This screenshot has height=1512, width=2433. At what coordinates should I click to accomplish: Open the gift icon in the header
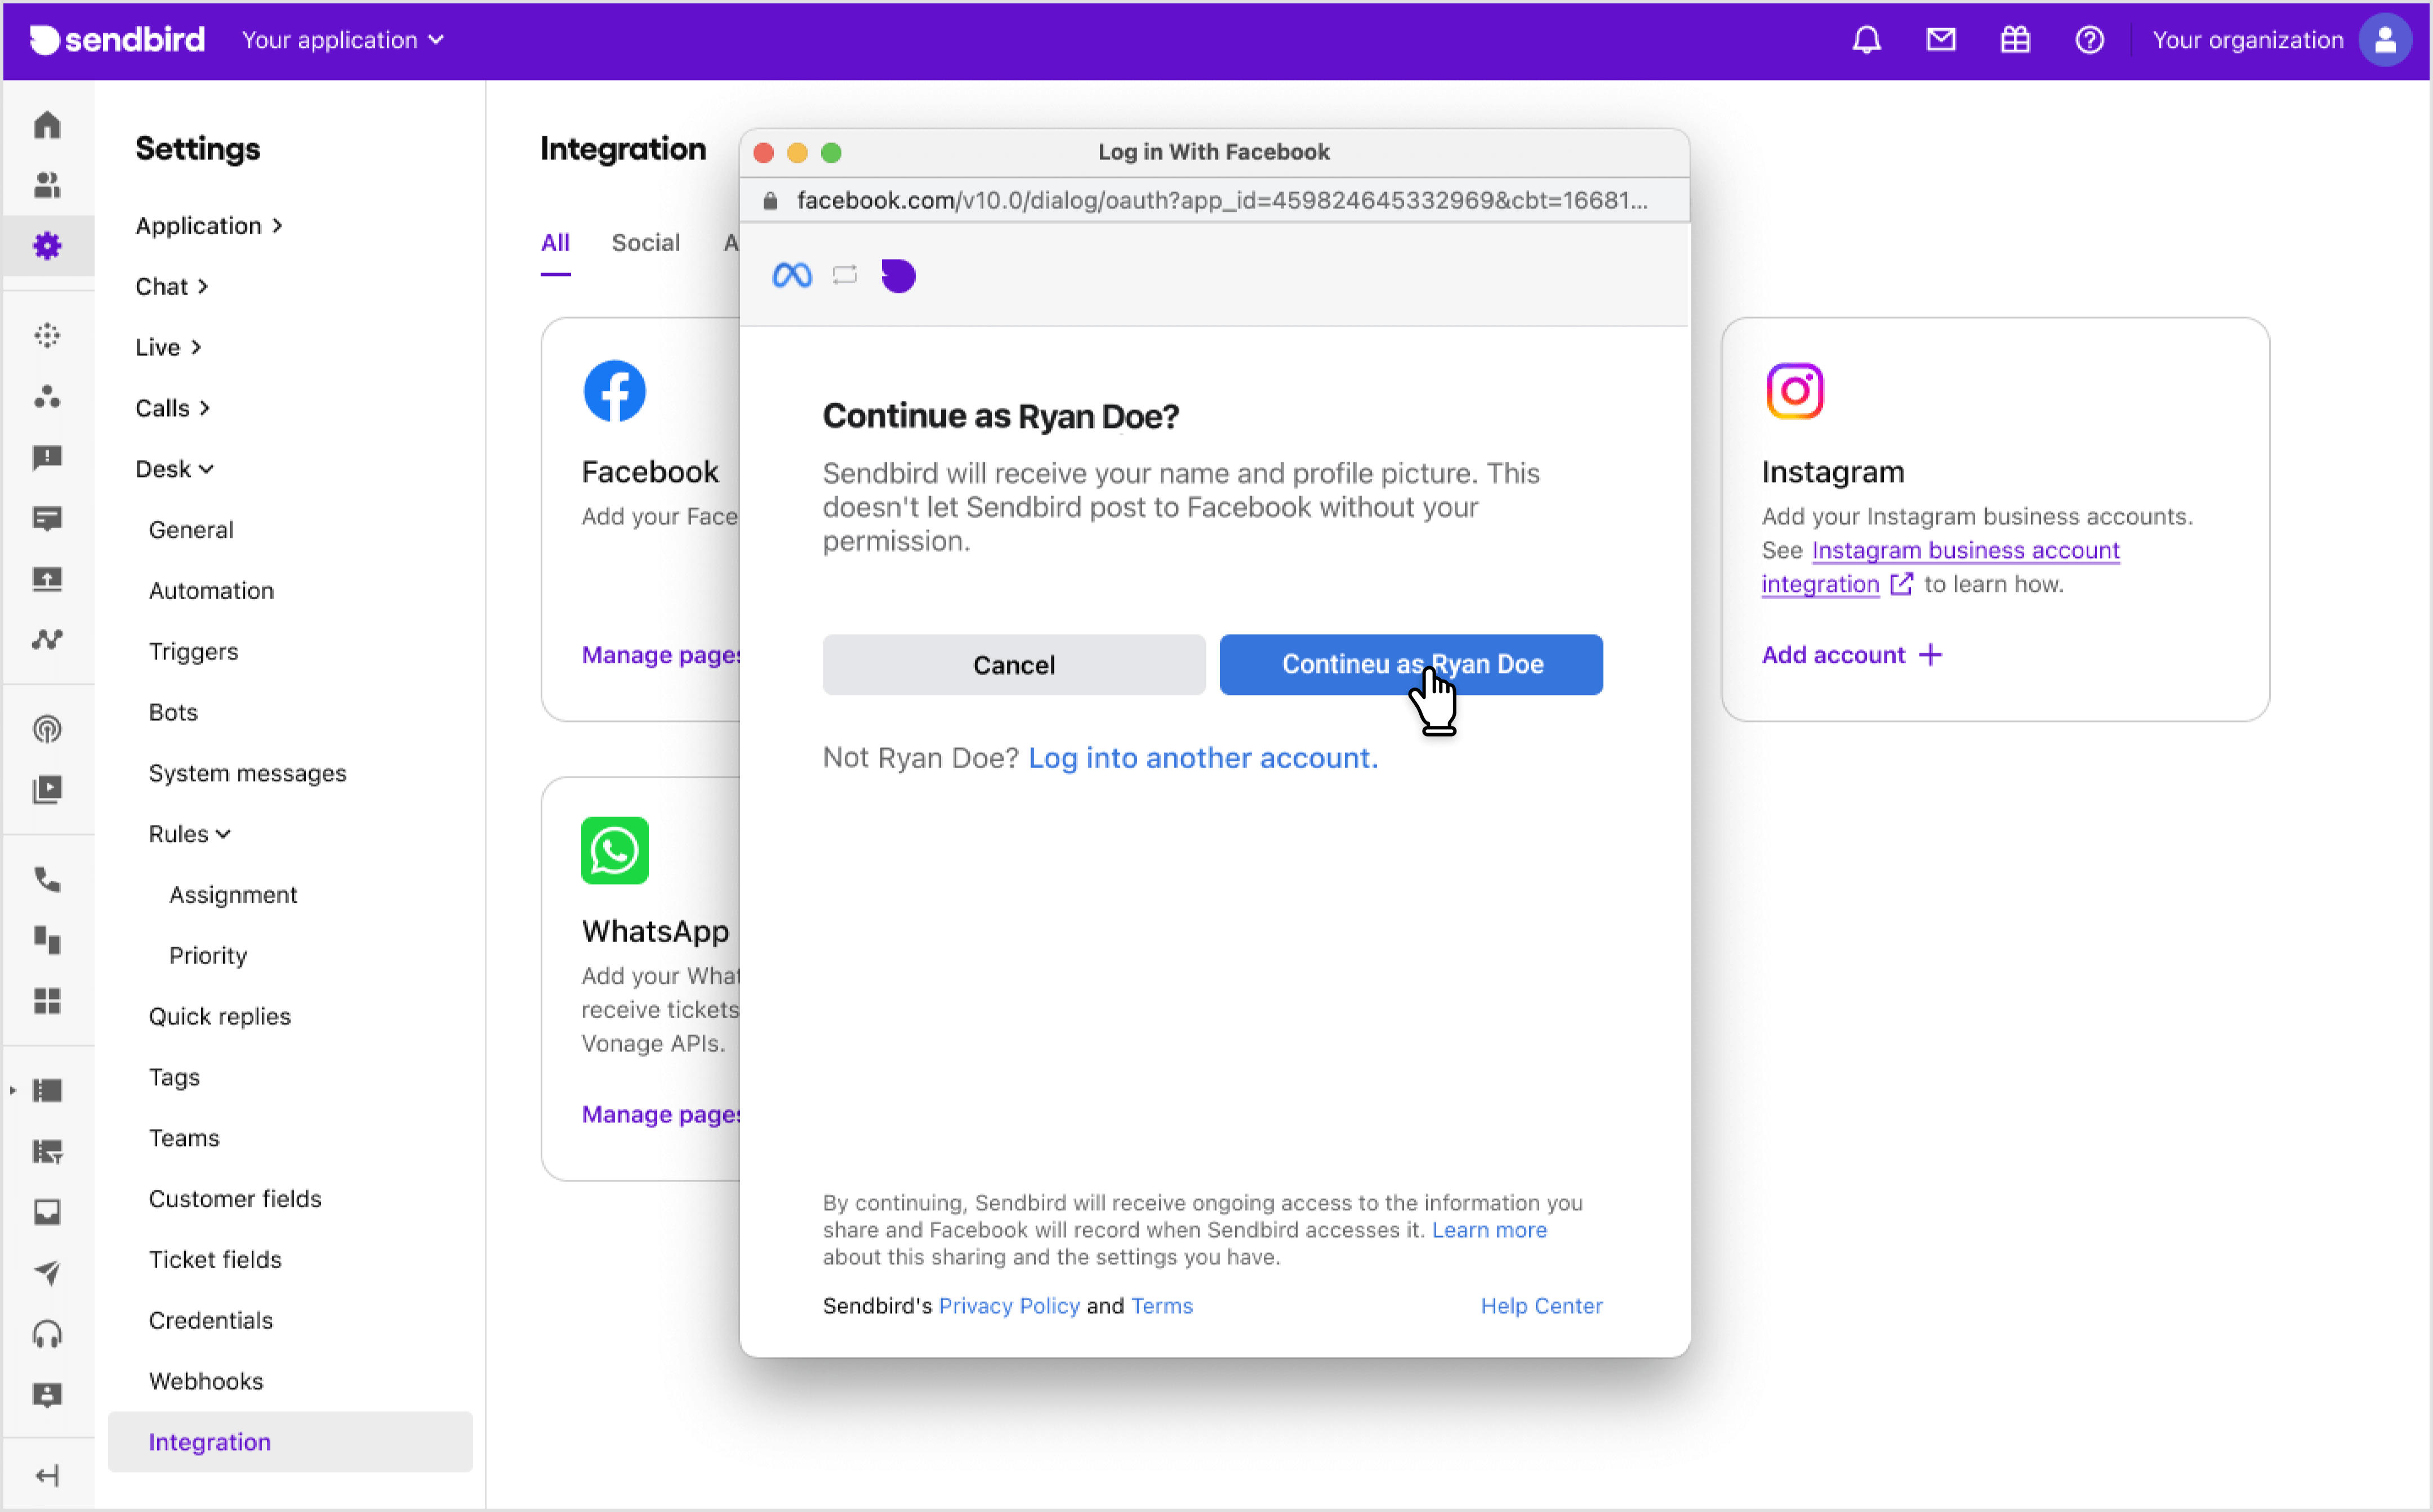click(2014, 40)
